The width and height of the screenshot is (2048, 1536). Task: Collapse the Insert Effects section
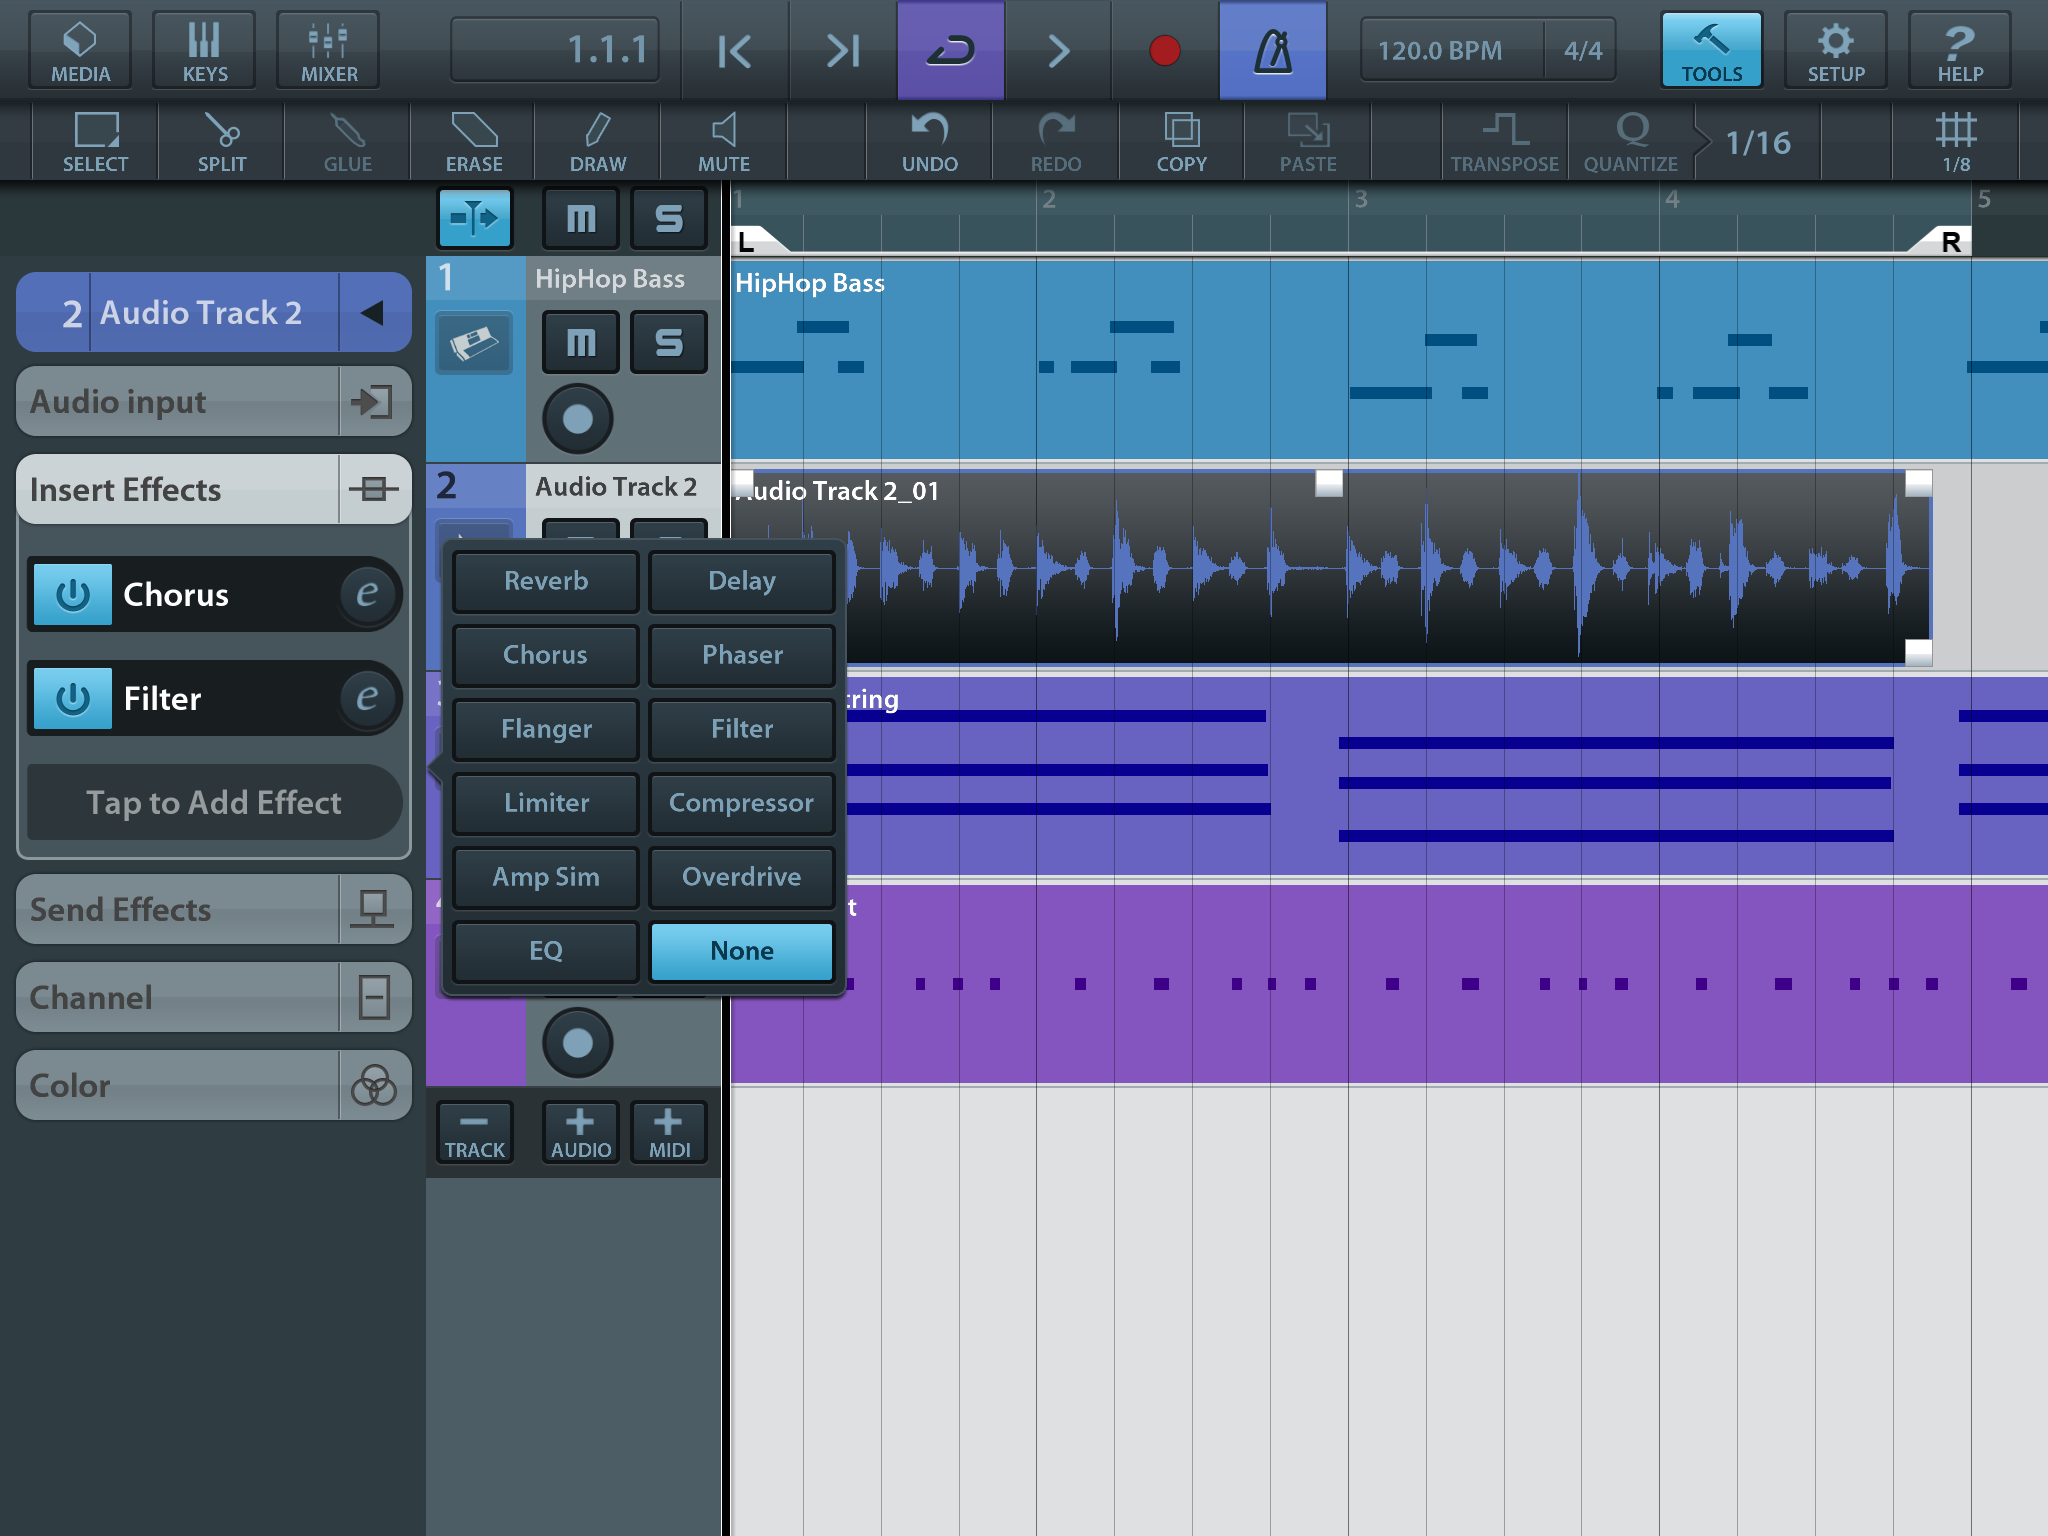214,490
